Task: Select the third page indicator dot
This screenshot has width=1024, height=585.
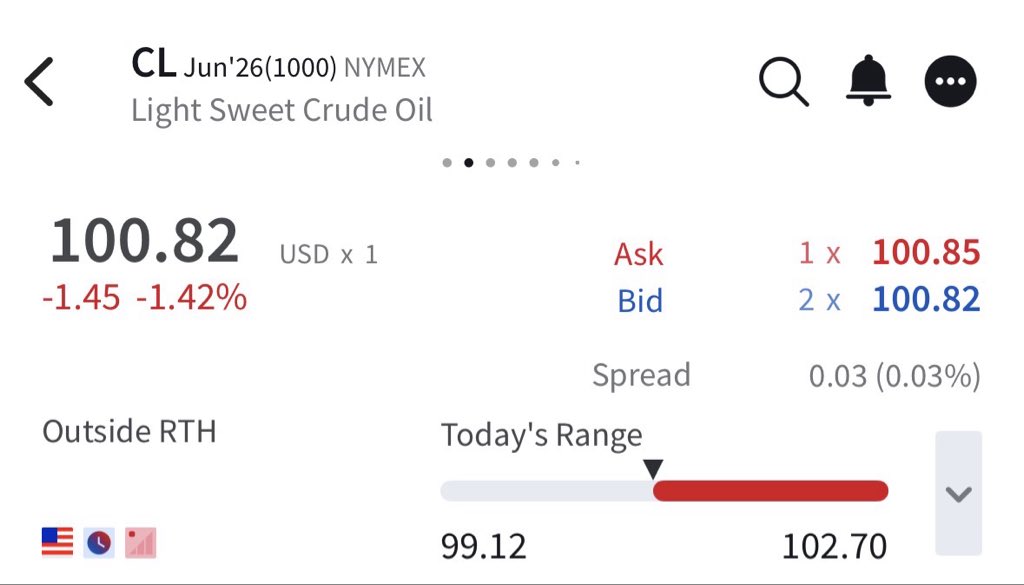Action: click(x=490, y=163)
